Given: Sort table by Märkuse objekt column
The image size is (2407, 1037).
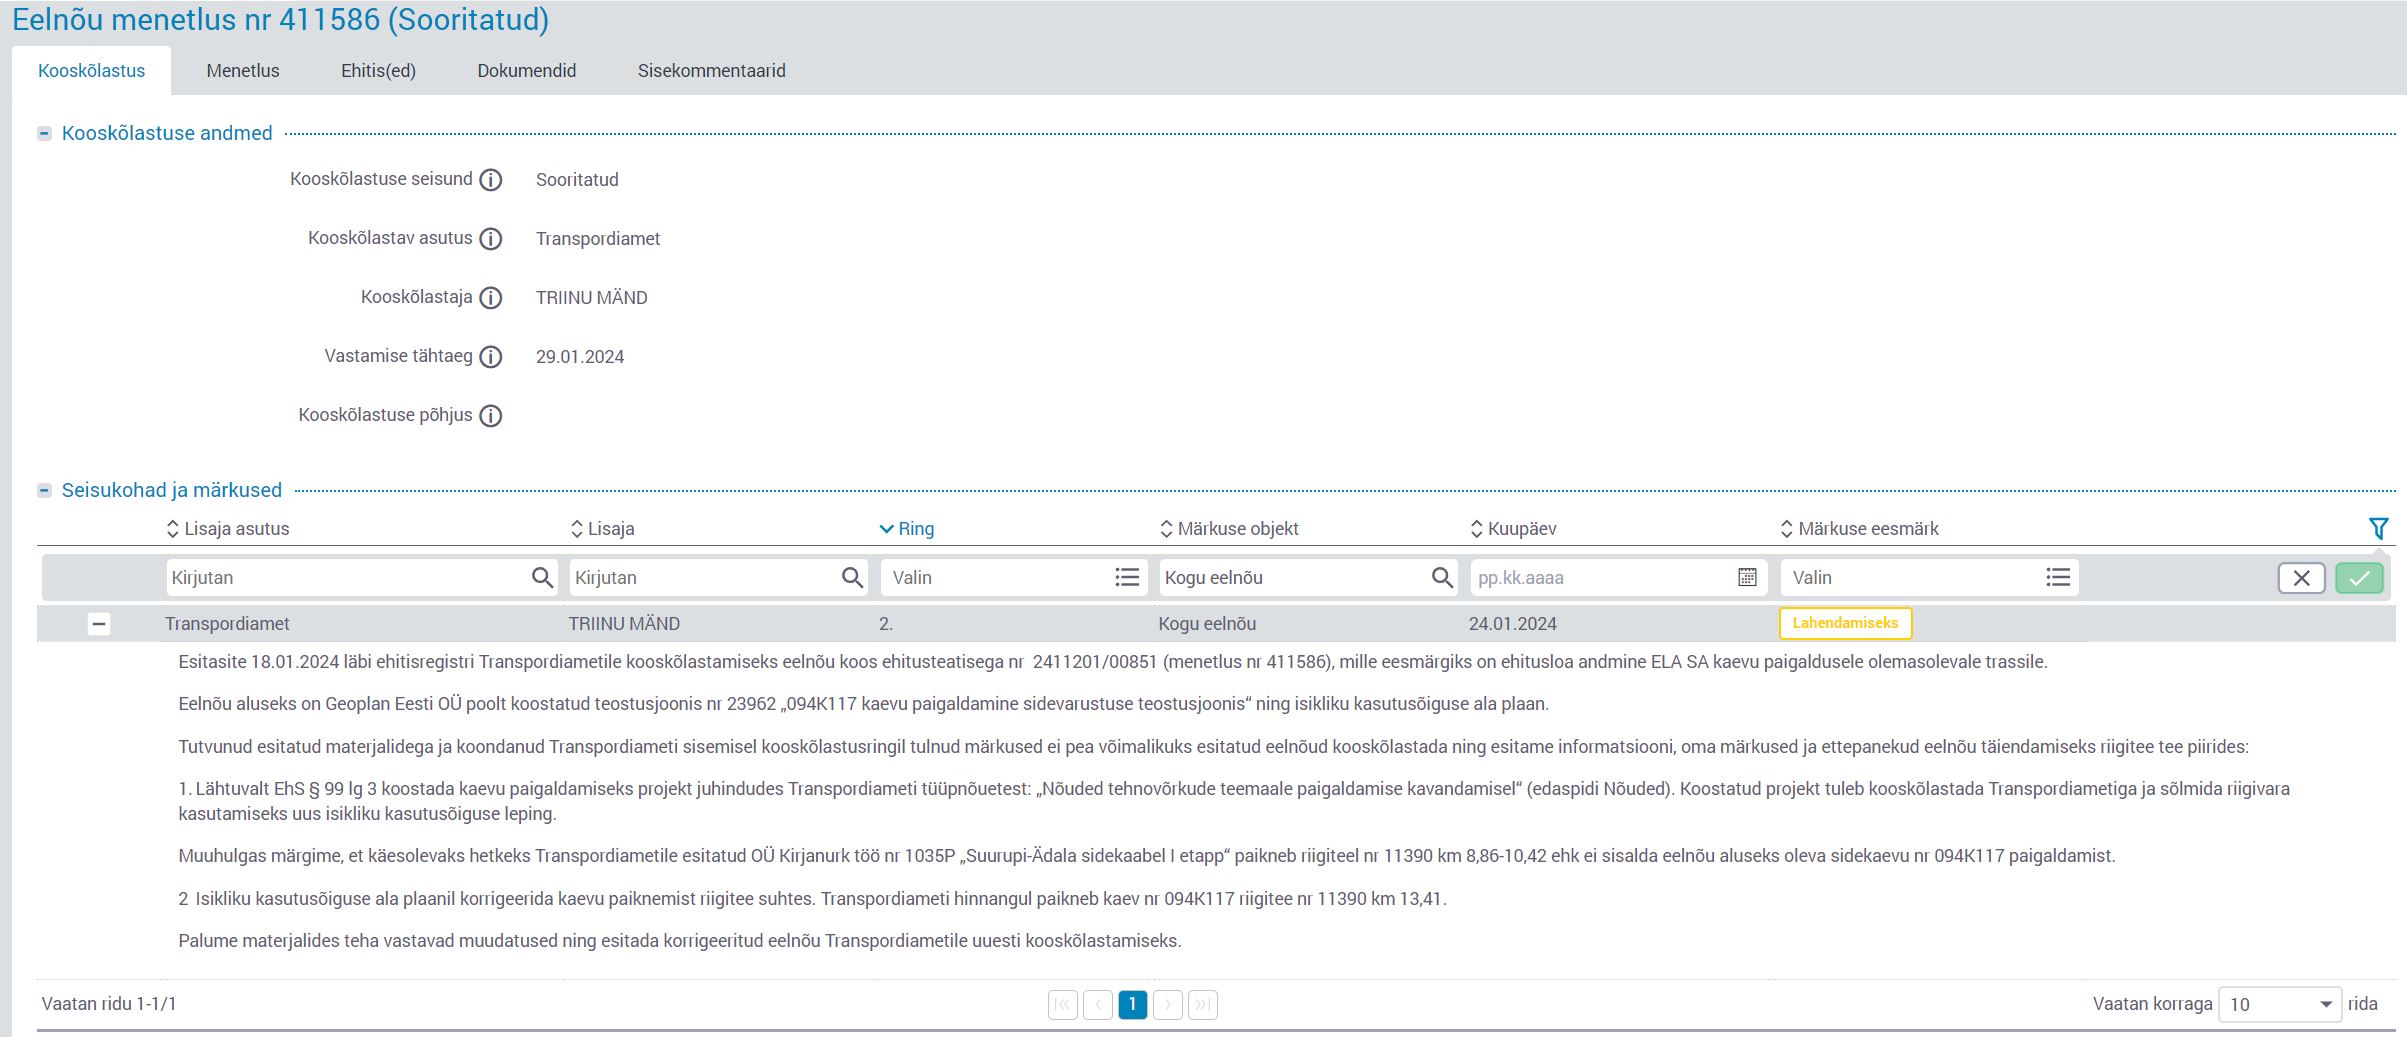Looking at the screenshot, I should tap(1229, 529).
